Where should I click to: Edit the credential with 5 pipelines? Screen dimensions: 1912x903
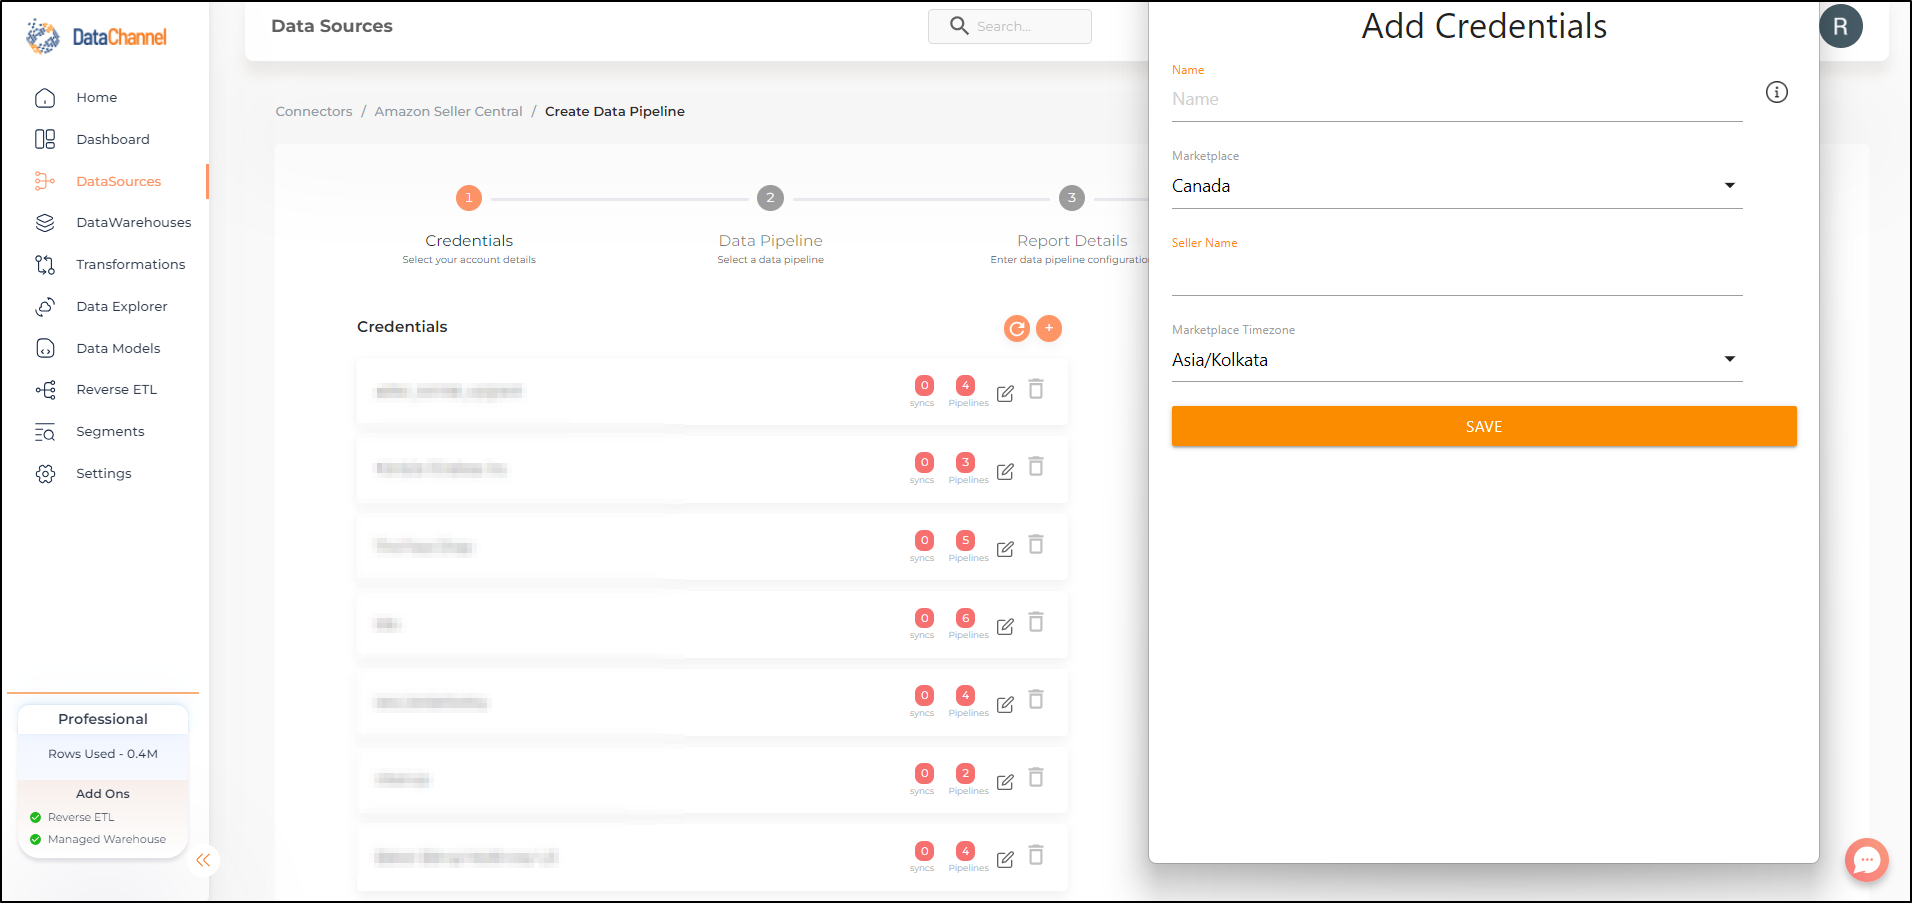pos(1005,549)
